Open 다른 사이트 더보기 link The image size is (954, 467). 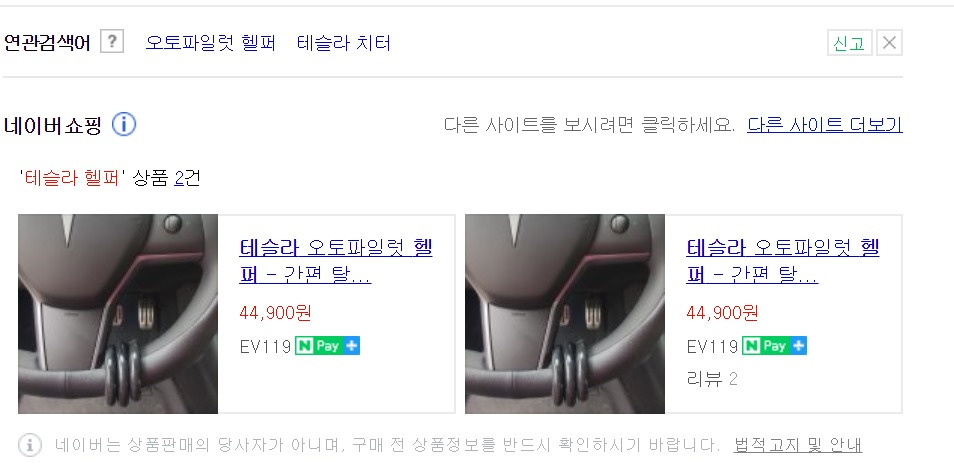pos(824,125)
